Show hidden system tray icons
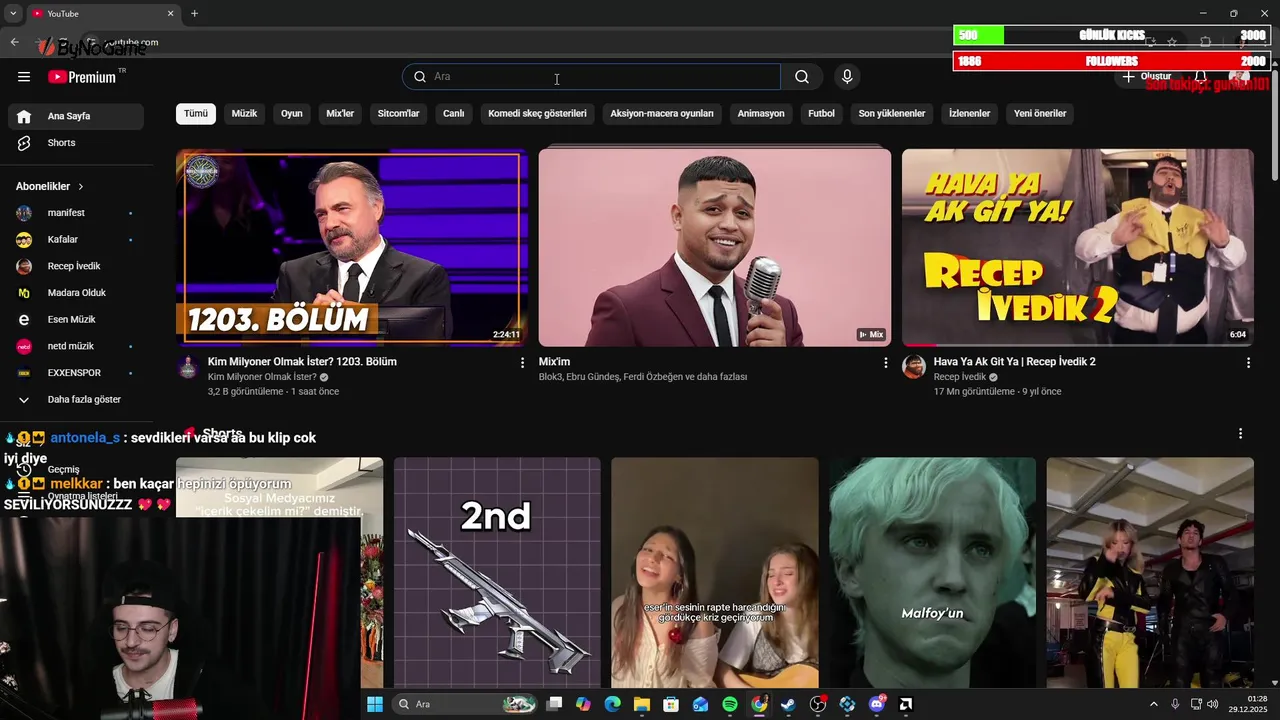 [1153, 704]
